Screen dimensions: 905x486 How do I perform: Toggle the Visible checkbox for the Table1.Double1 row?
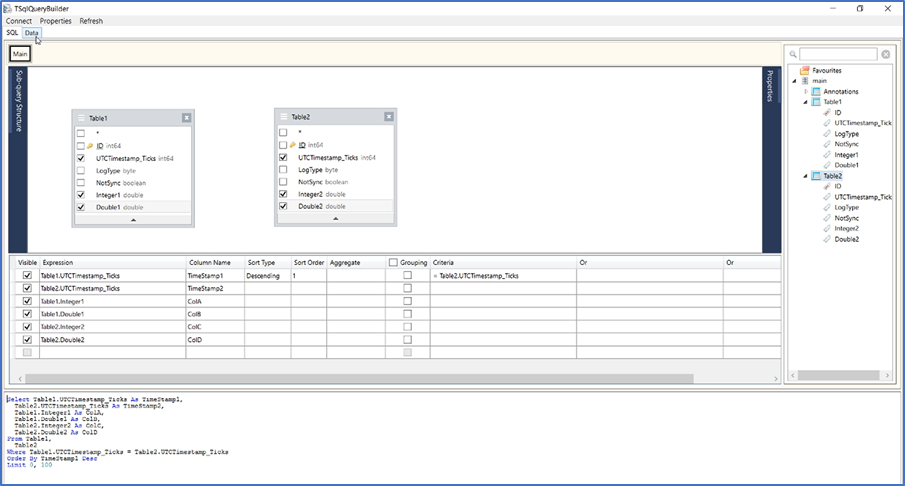pyautogui.click(x=27, y=314)
